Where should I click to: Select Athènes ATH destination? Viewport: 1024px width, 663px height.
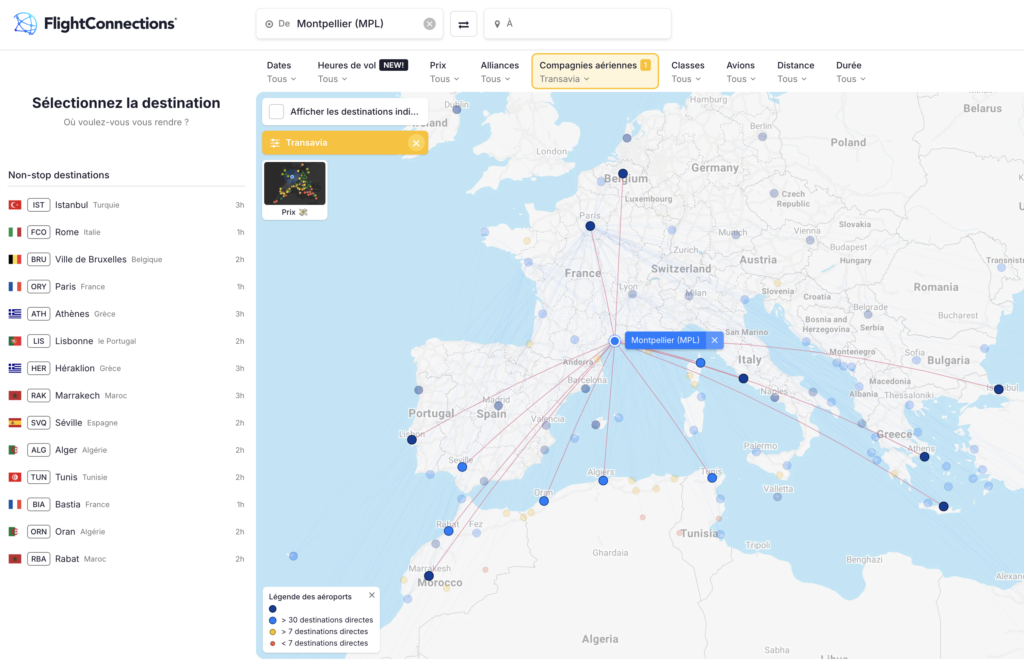(x=126, y=314)
